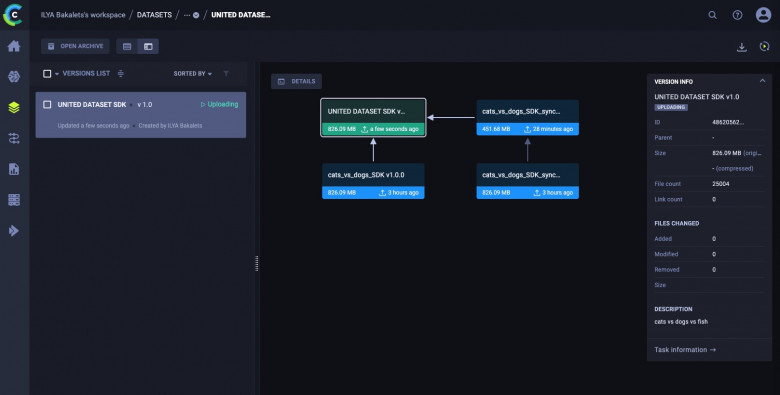Viewport: 780px width, 395px height.
Task: Click upload icon on 28 minutes ago node
Action: [x=527, y=129]
